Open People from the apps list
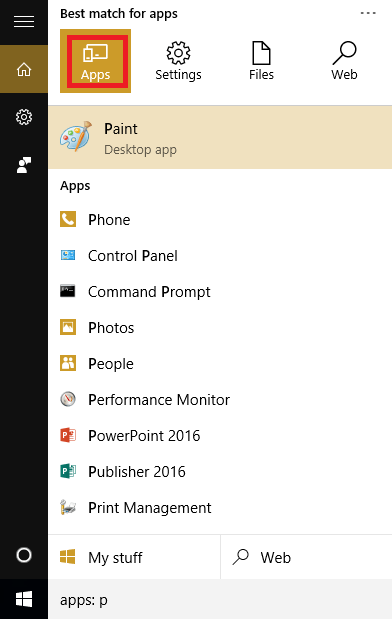 pos(220,364)
